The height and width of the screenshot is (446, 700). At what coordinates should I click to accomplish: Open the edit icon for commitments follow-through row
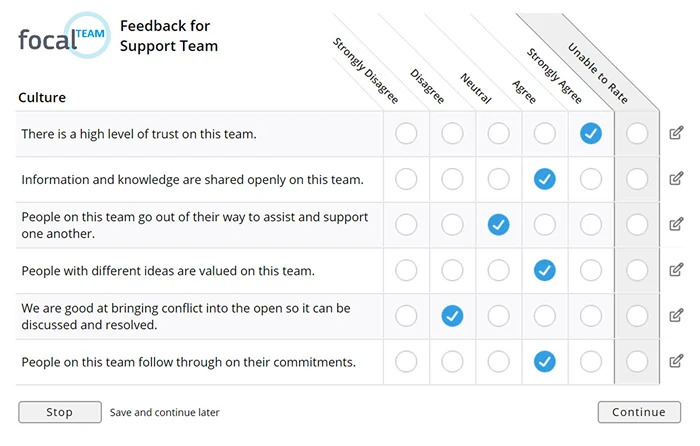(x=677, y=361)
